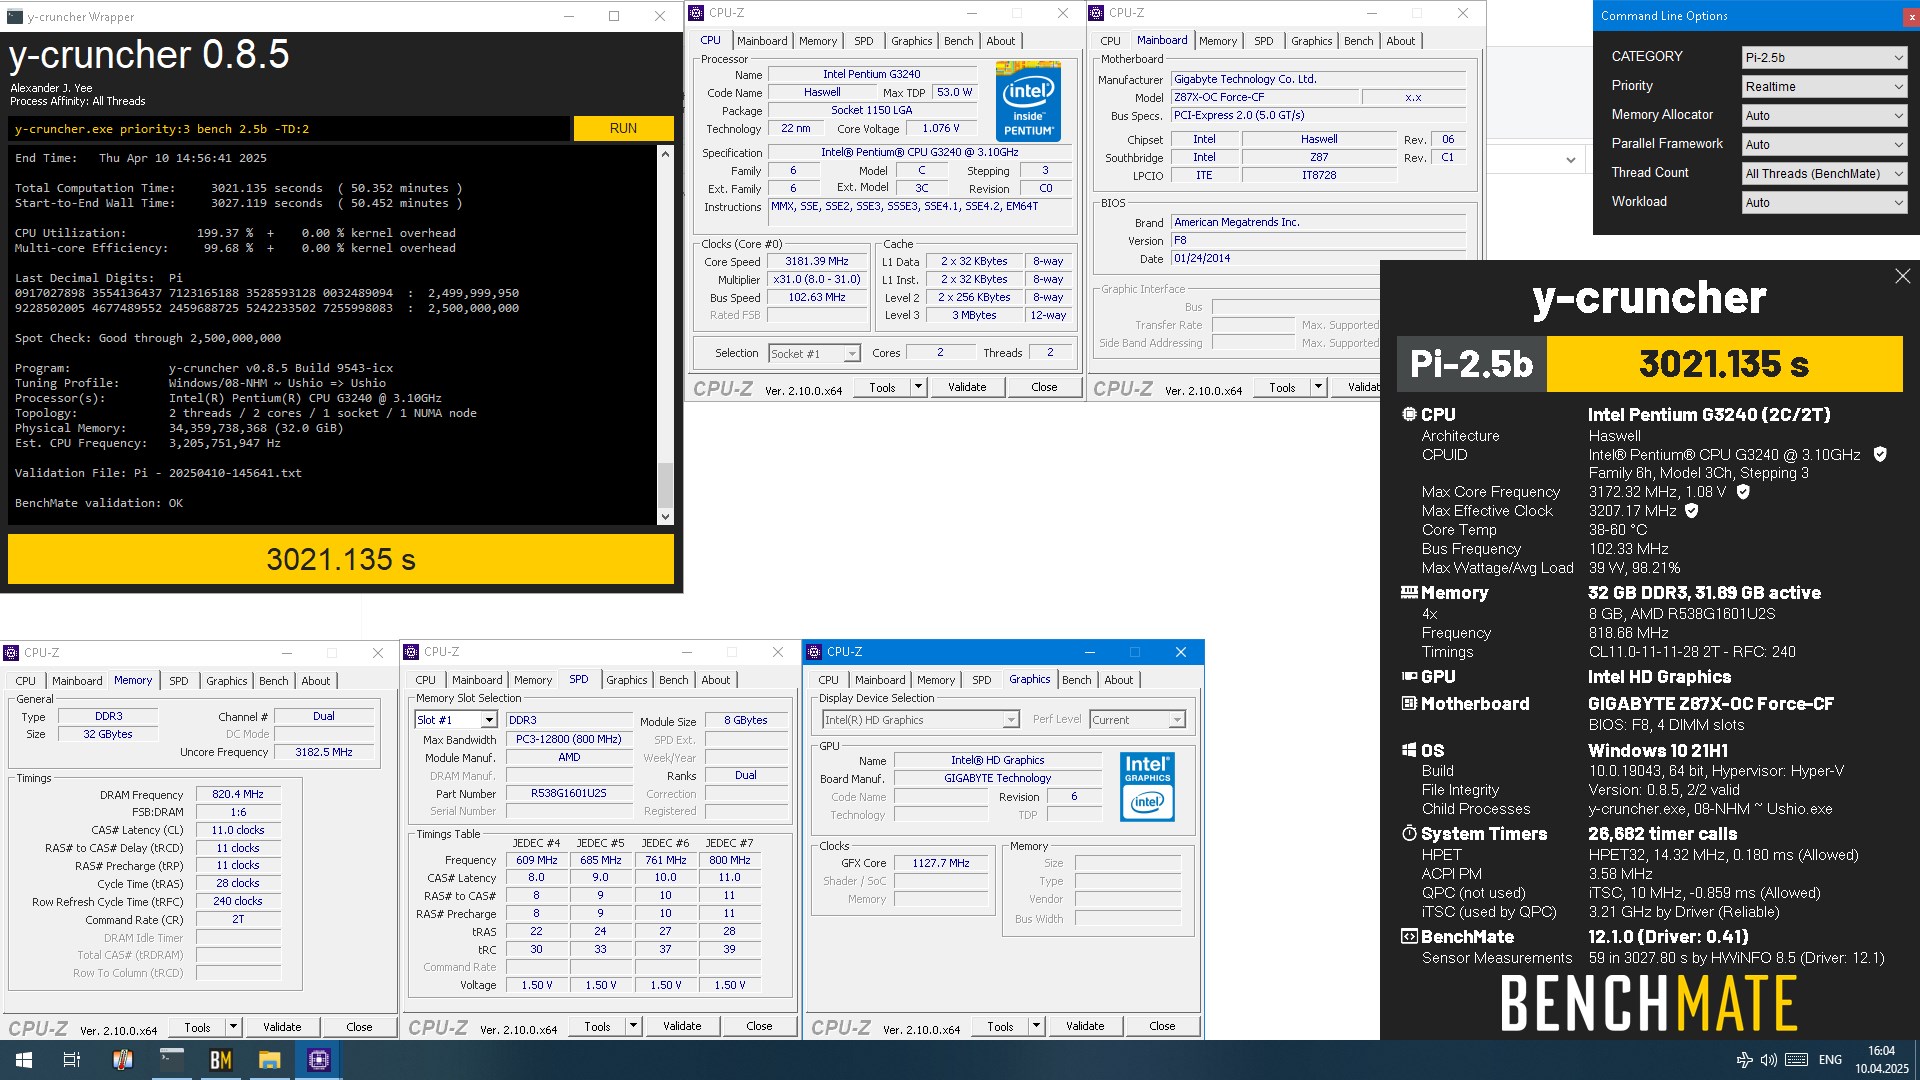Click Validate in CPU-Z CPU window
The height and width of the screenshot is (1080, 1920).
pos(967,387)
